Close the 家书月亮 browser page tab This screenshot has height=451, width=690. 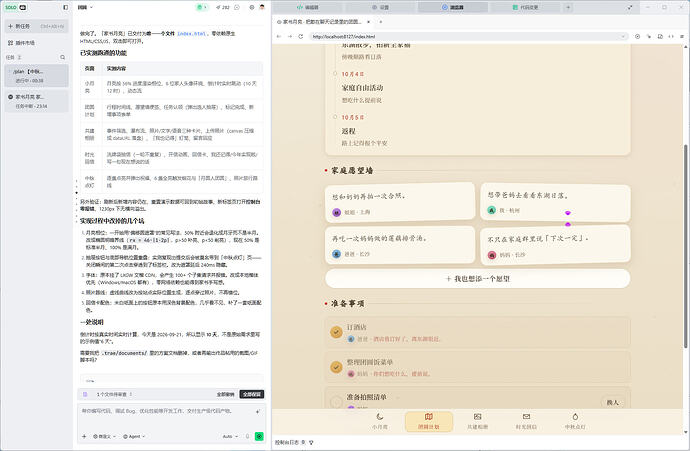(x=368, y=22)
